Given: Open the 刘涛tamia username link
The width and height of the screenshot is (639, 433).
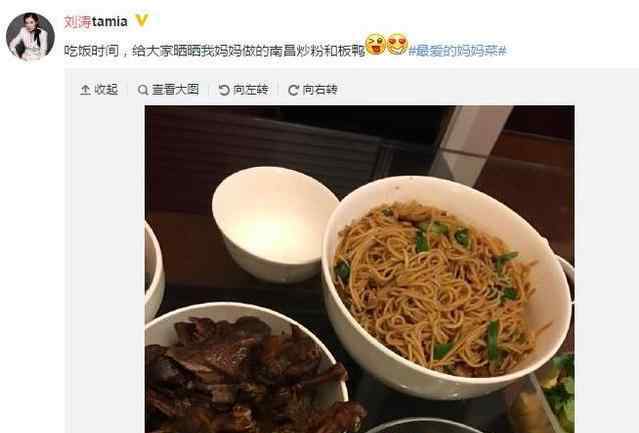Looking at the screenshot, I should point(96,22).
